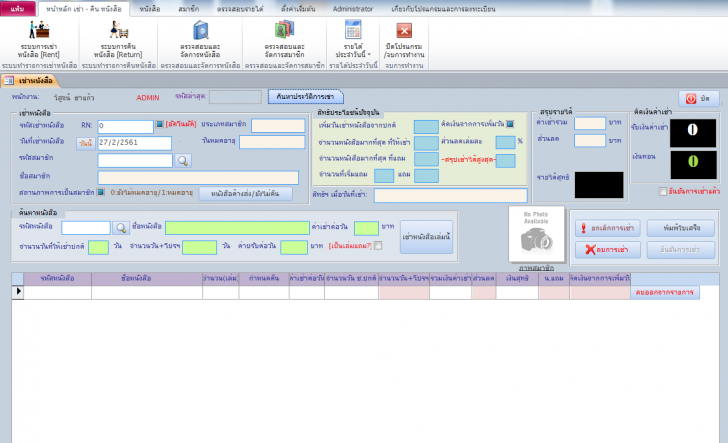The width and height of the screenshot is (728, 443).
Task: Open the Administrator ribbon tab
Action: [x=353, y=9]
